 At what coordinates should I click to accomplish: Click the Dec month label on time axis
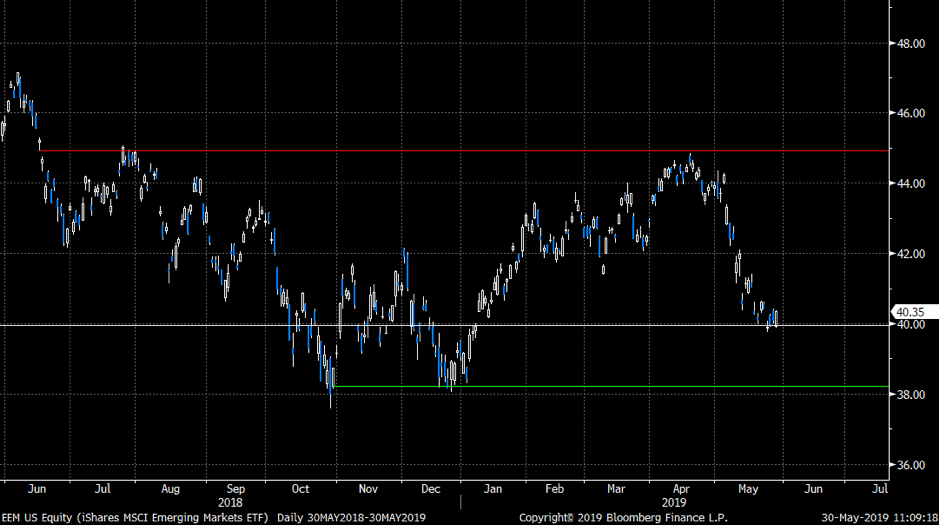431,489
